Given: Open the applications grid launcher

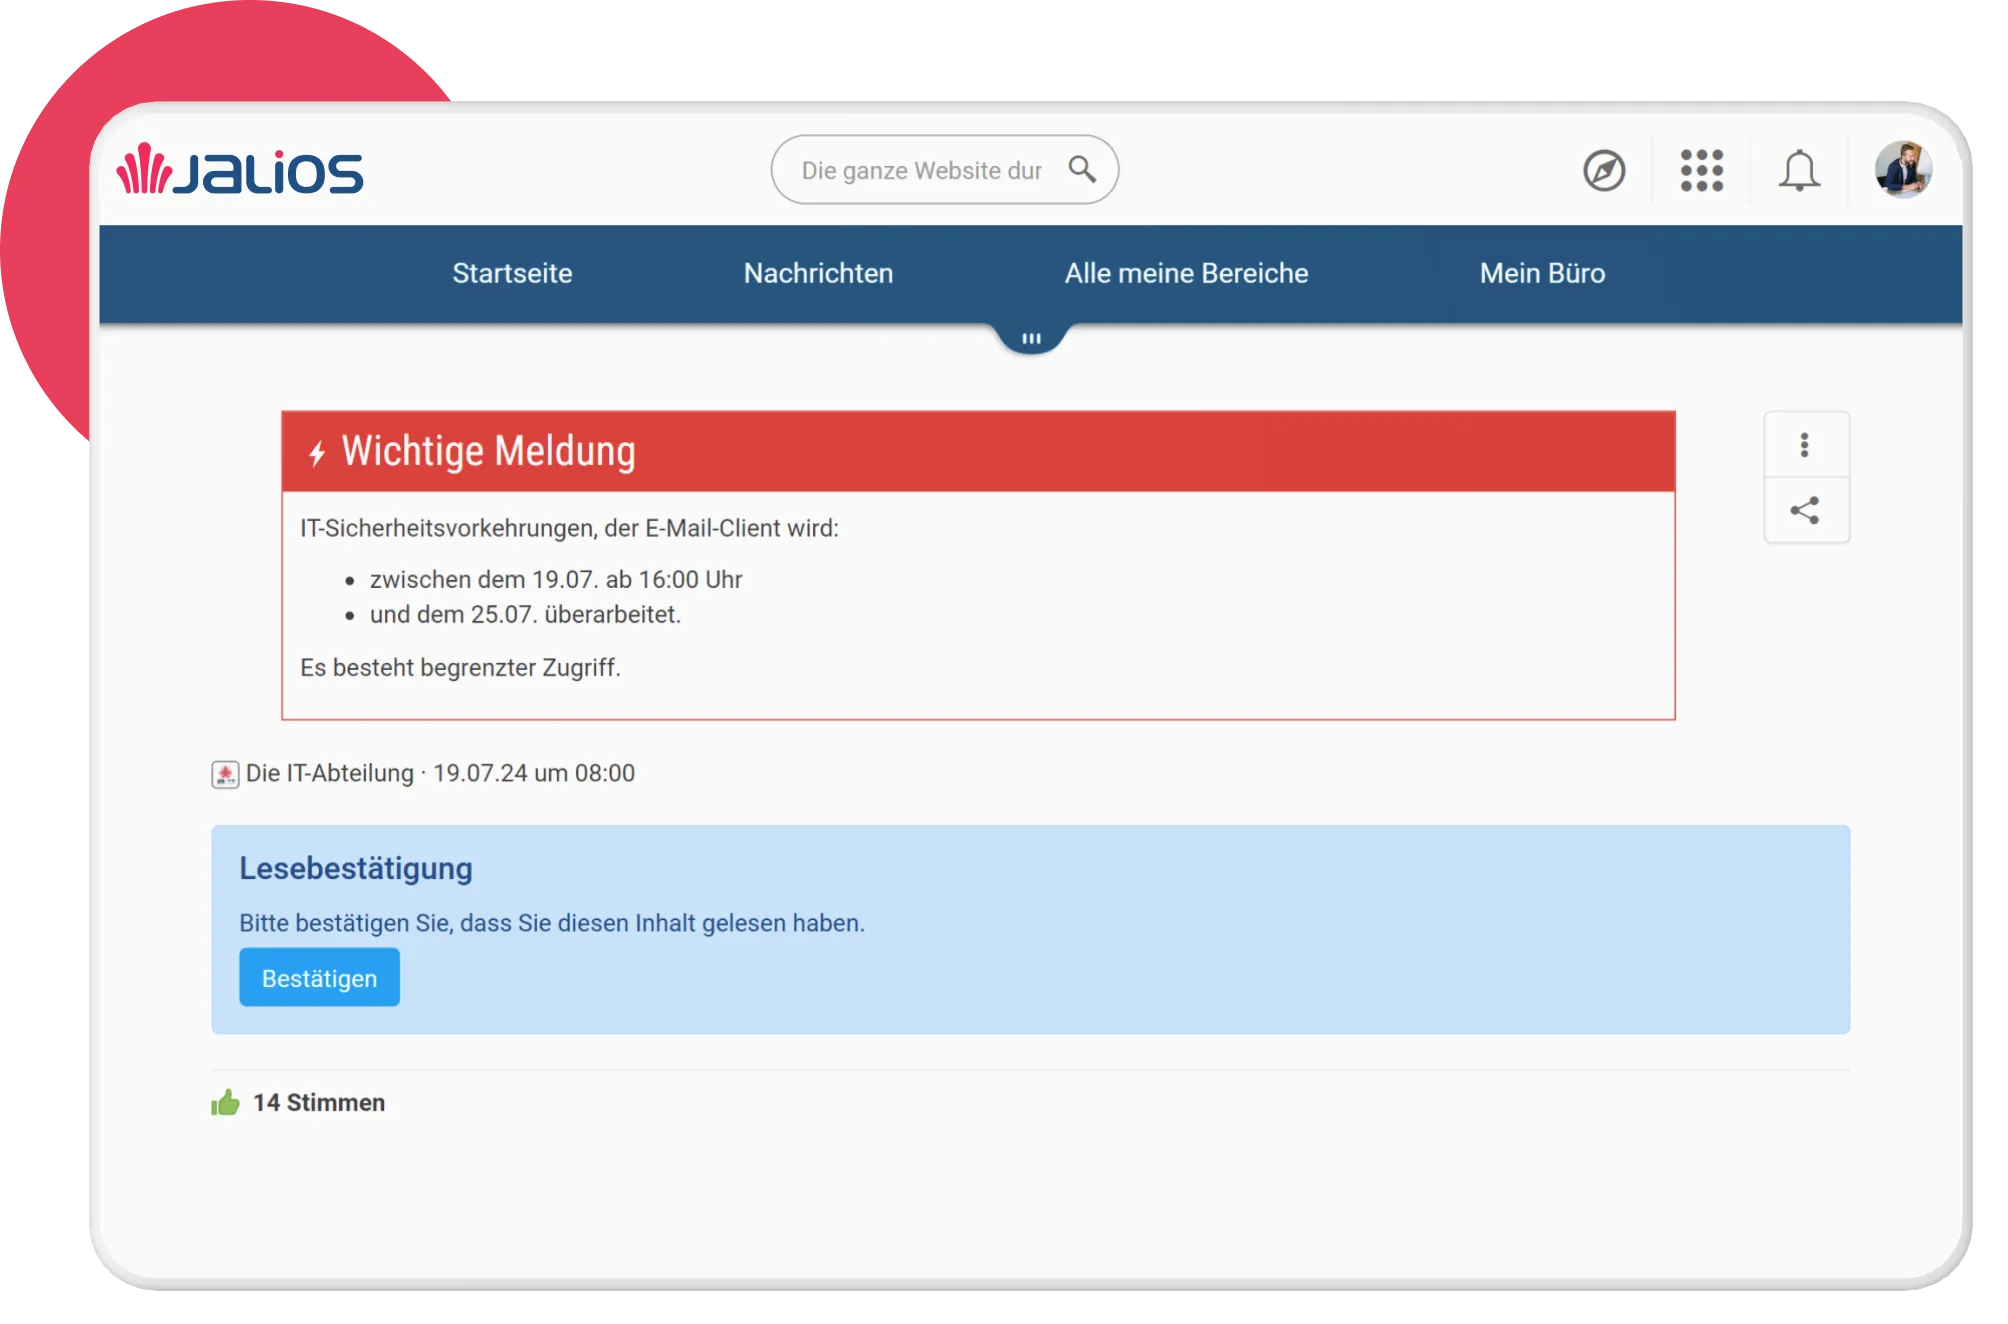Looking at the screenshot, I should pyautogui.click(x=1702, y=170).
